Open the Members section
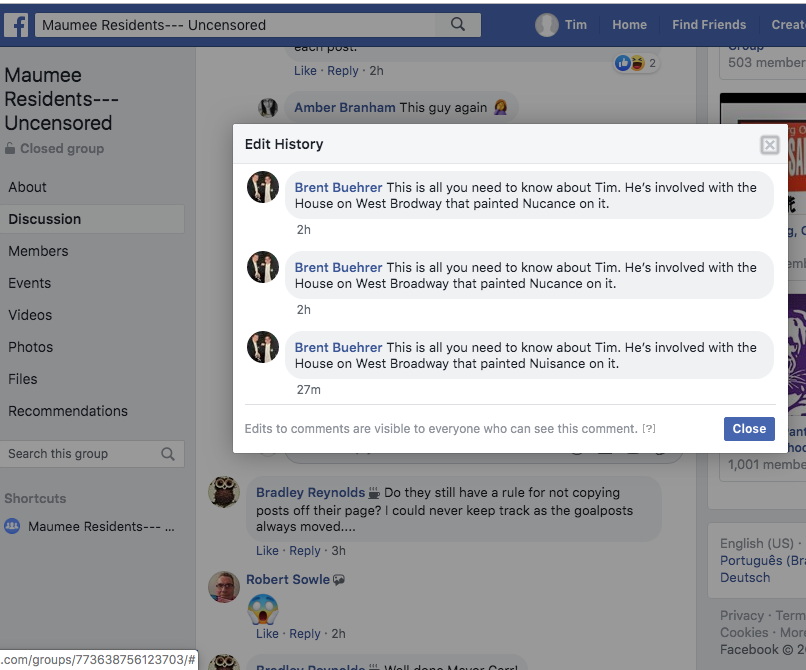This screenshot has height=670, width=806. (38, 251)
